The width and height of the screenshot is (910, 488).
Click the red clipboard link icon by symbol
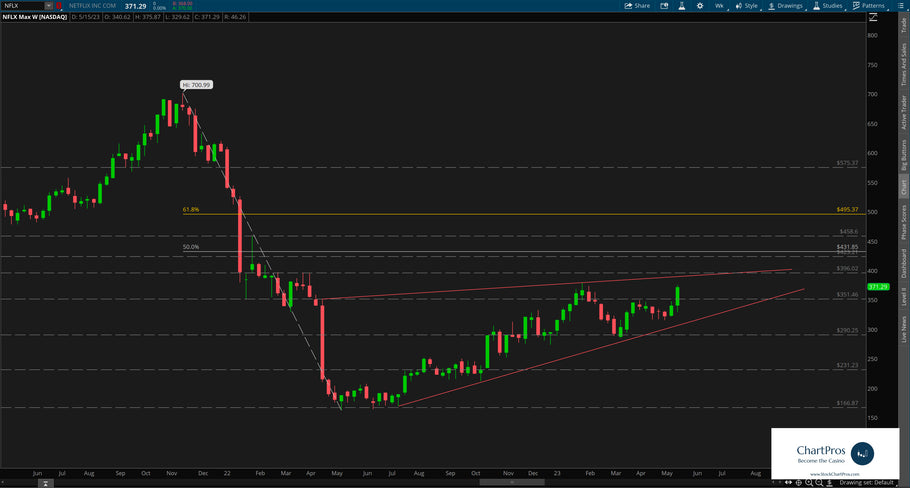click(x=59, y=6)
